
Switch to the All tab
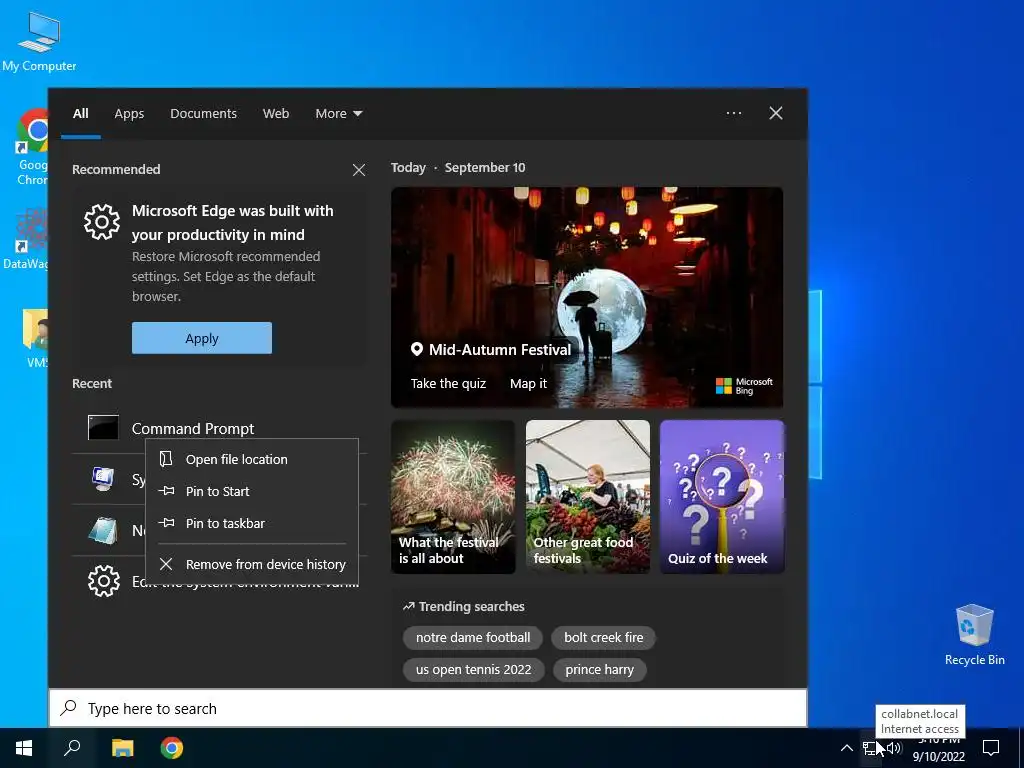(x=80, y=114)
